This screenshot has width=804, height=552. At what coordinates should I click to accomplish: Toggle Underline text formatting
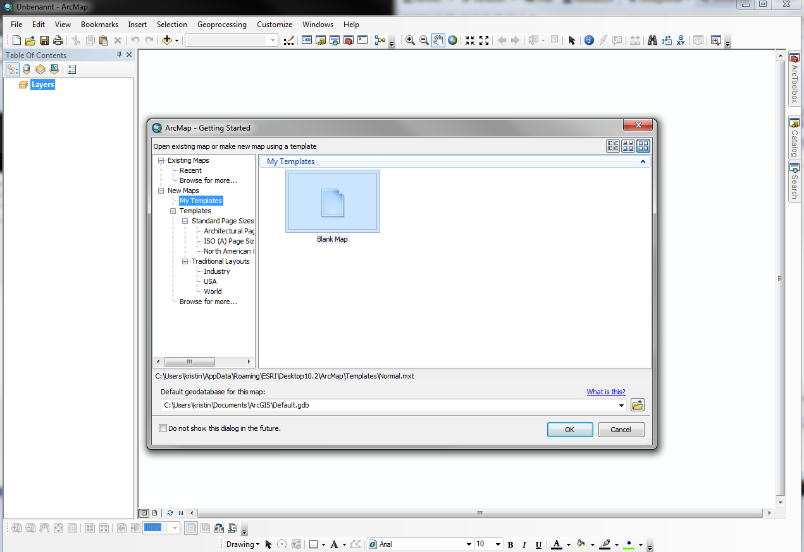click(538, 544)
